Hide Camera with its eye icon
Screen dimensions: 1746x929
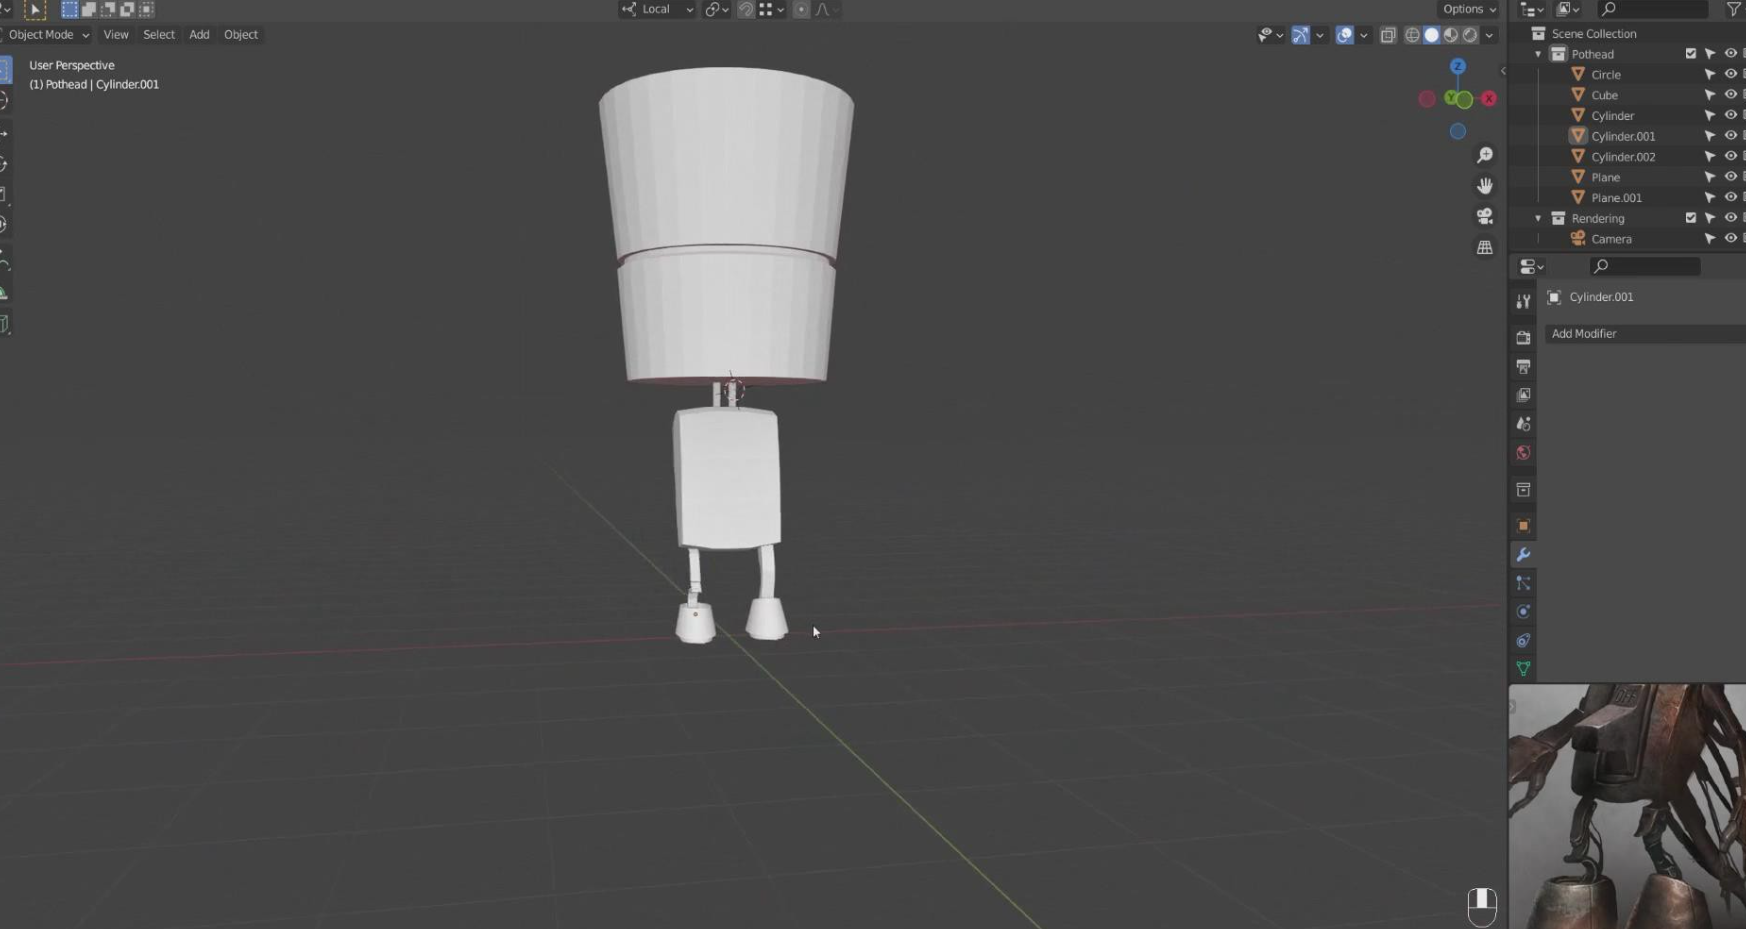coord(1731,238)
